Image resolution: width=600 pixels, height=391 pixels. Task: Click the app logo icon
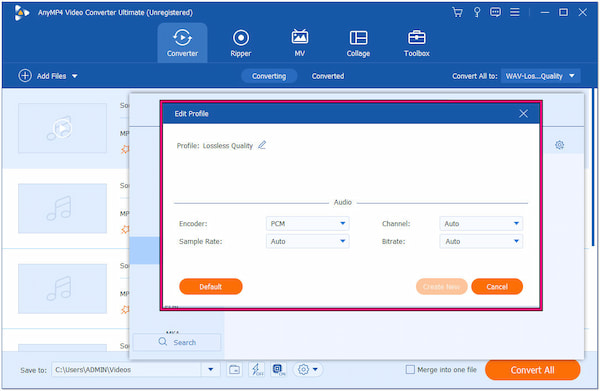click(22, 13)
